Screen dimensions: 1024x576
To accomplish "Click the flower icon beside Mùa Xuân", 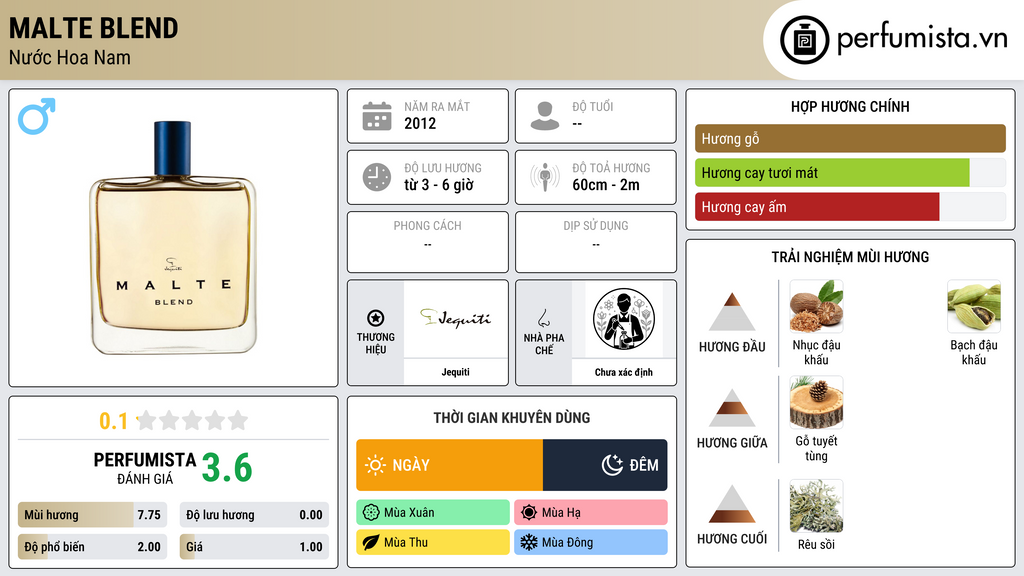I will (371, 513).
